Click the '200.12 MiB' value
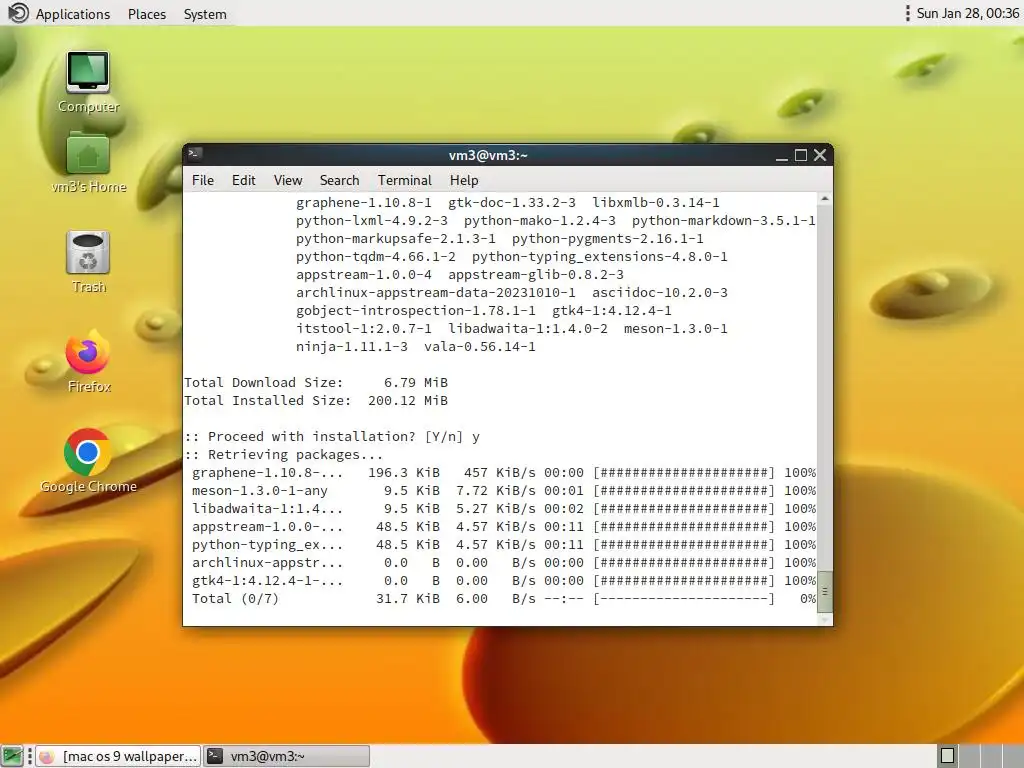Screen dimensions: 1024x768 click(x=408, y=400)
